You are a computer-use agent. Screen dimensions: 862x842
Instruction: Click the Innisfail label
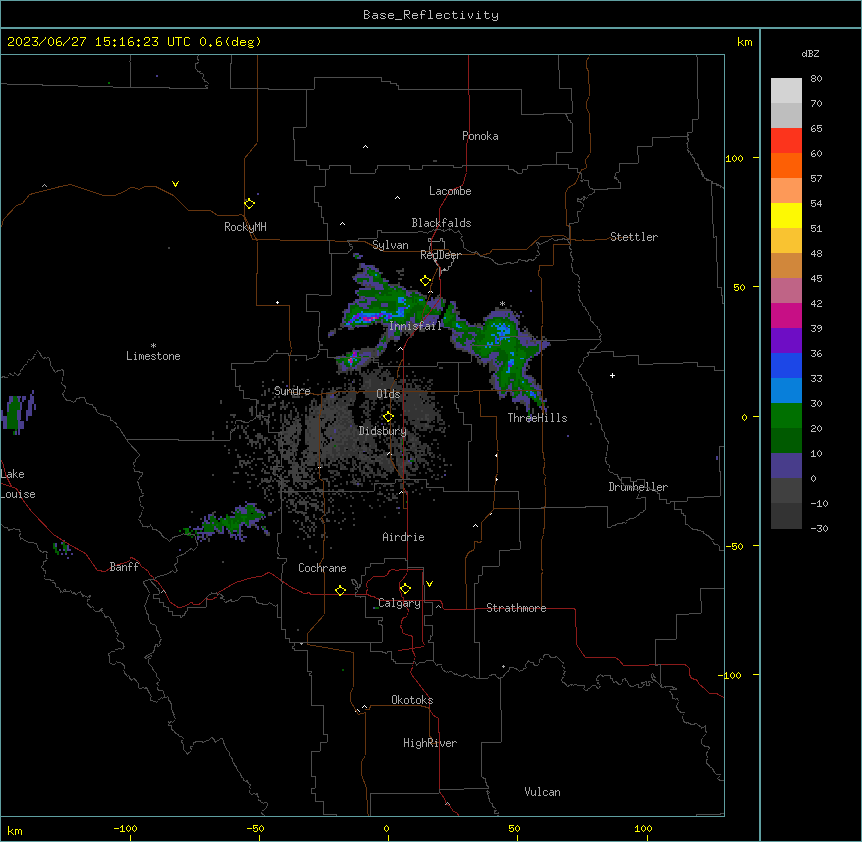click(x=415, y=326)
